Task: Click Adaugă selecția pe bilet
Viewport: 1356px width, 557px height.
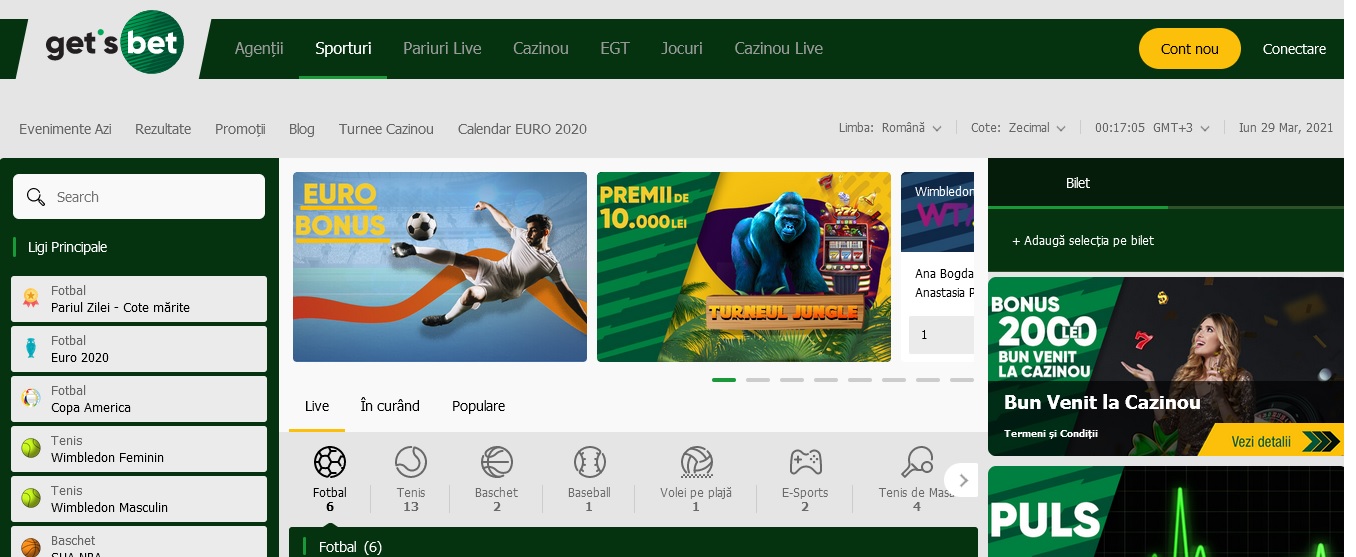Action: (x=1083, y=241)
